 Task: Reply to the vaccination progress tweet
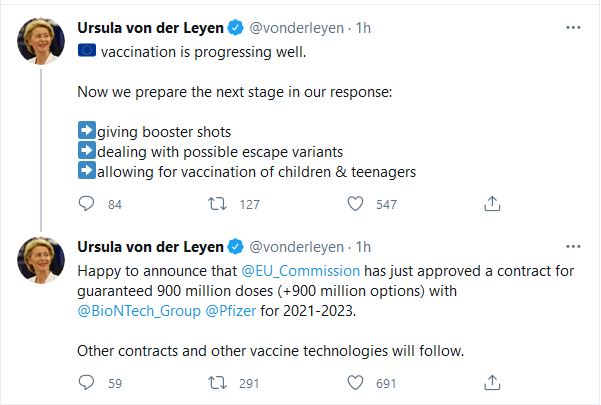pos(86,204)
